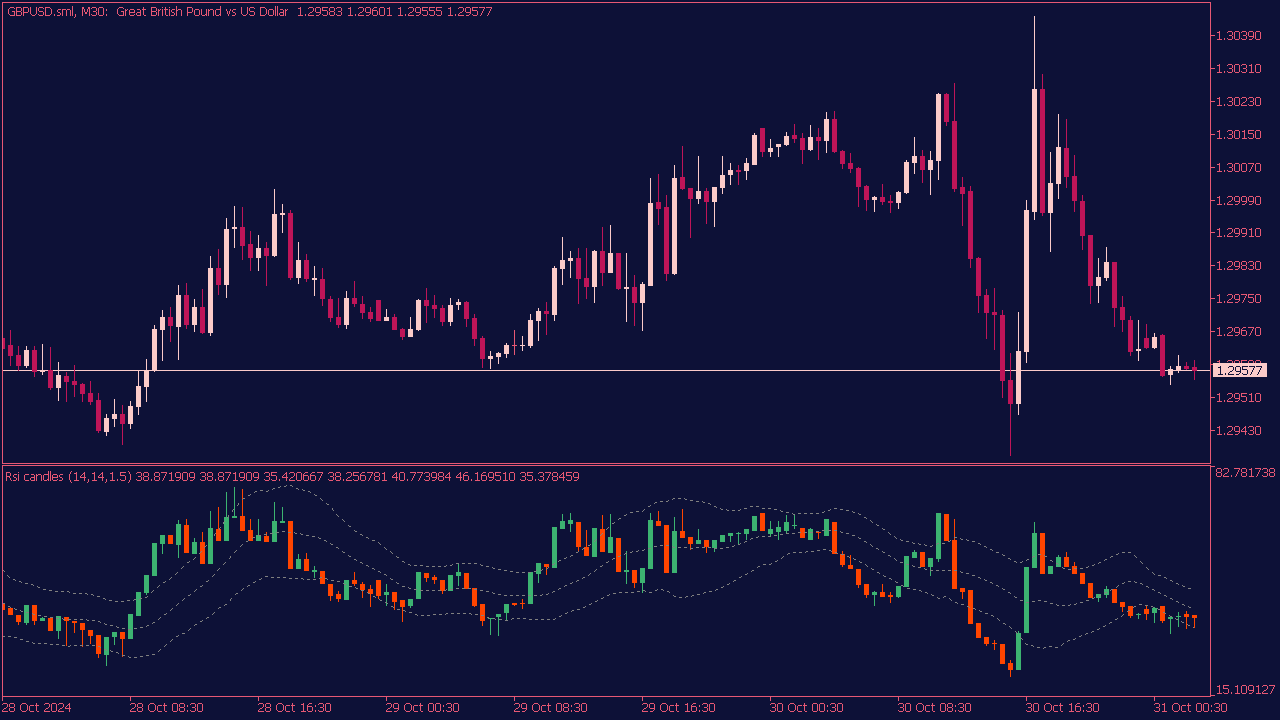Click the 1.30390 price axis label

[1238, 36]
